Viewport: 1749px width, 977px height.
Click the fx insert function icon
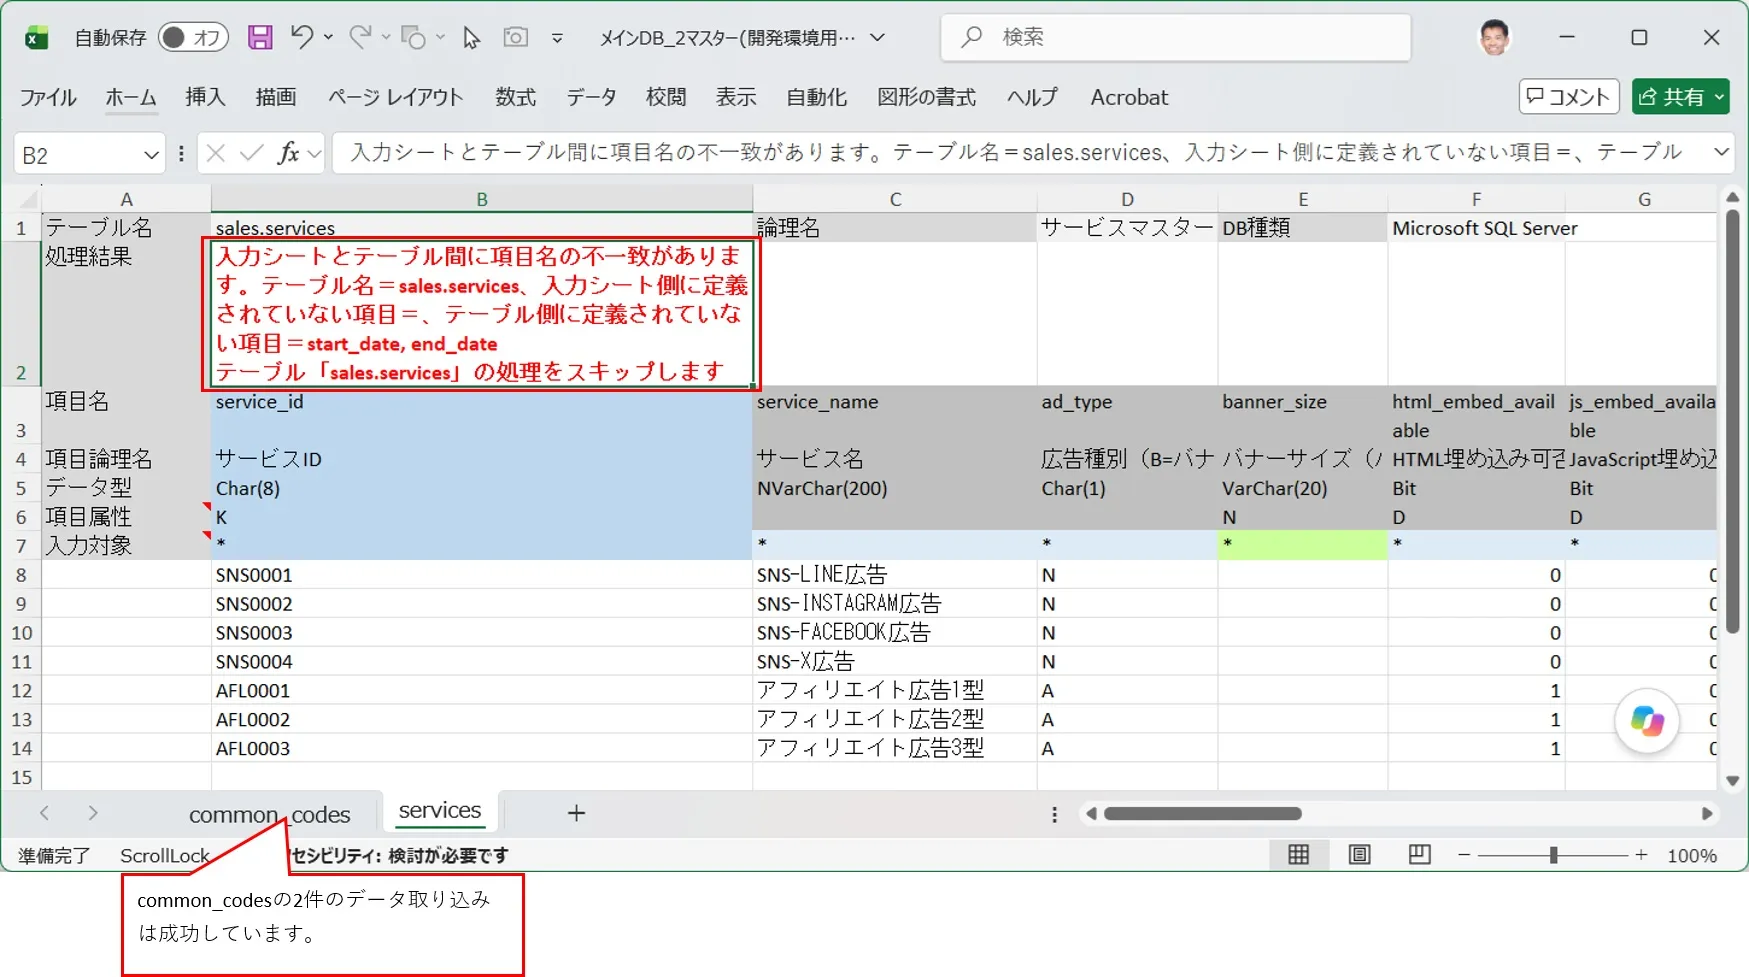pos(289,153)
